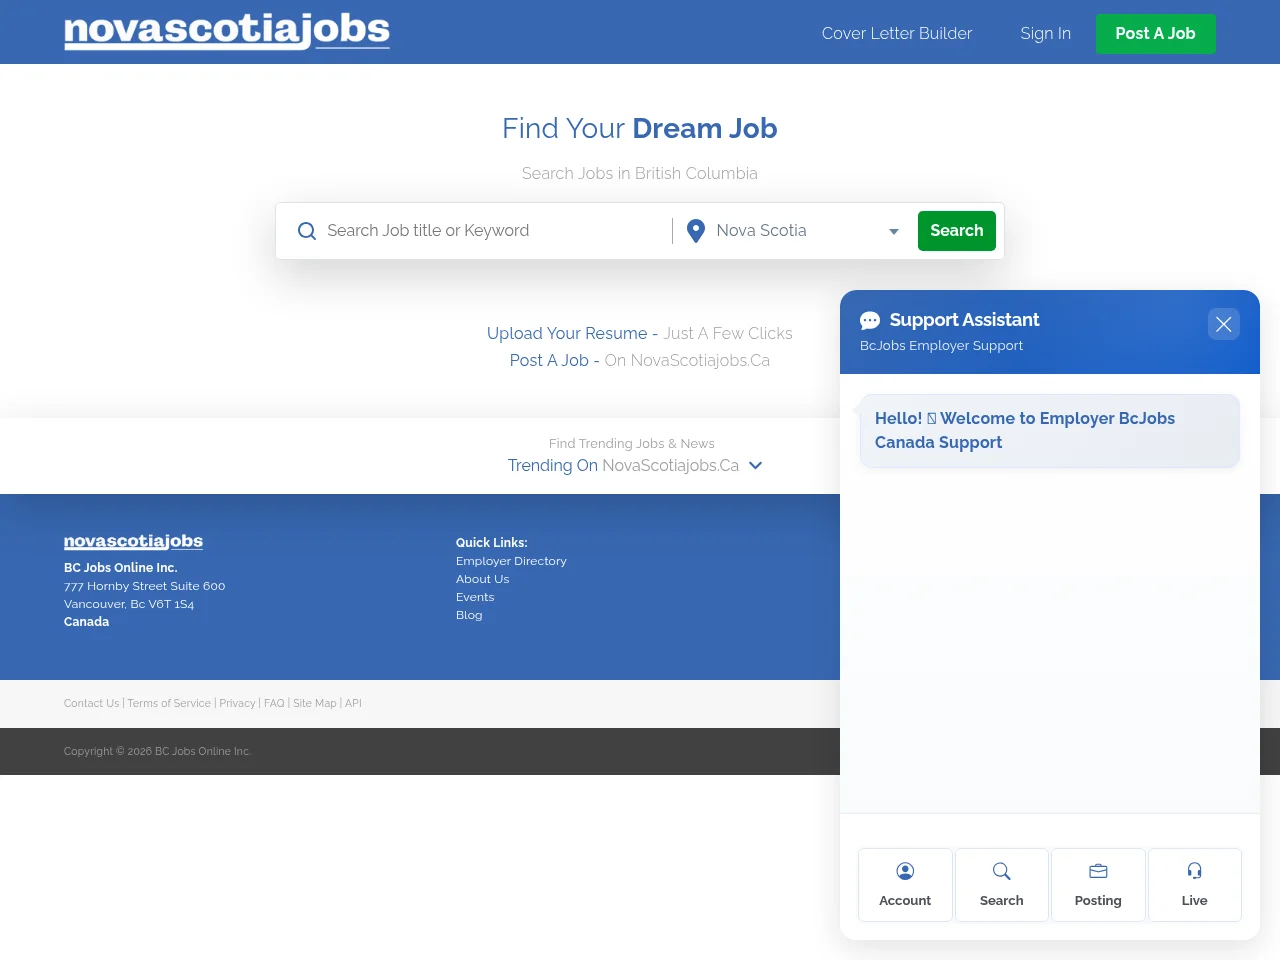Open the Terms of Service link
Viewport: 1280px width, 960px height.
pos(169,703)
